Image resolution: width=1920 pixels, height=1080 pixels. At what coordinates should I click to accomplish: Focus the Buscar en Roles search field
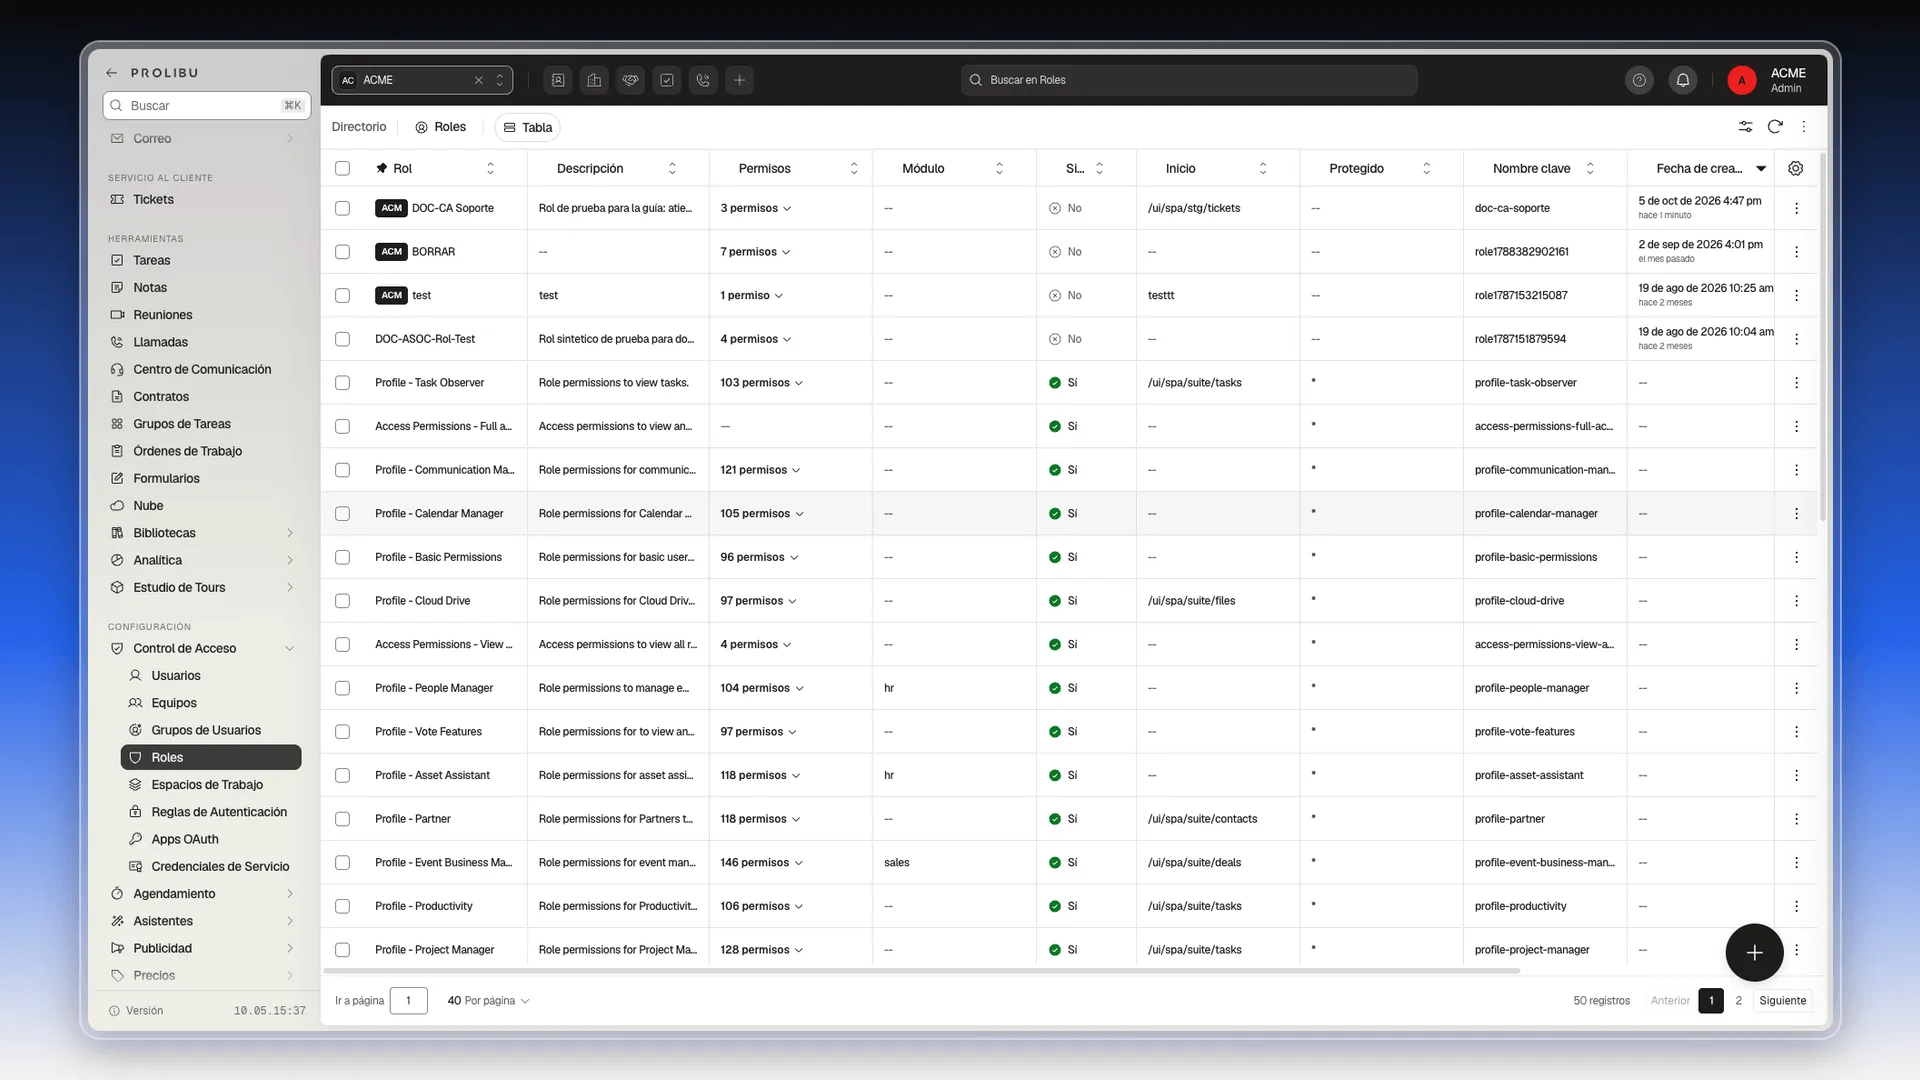1189,80
